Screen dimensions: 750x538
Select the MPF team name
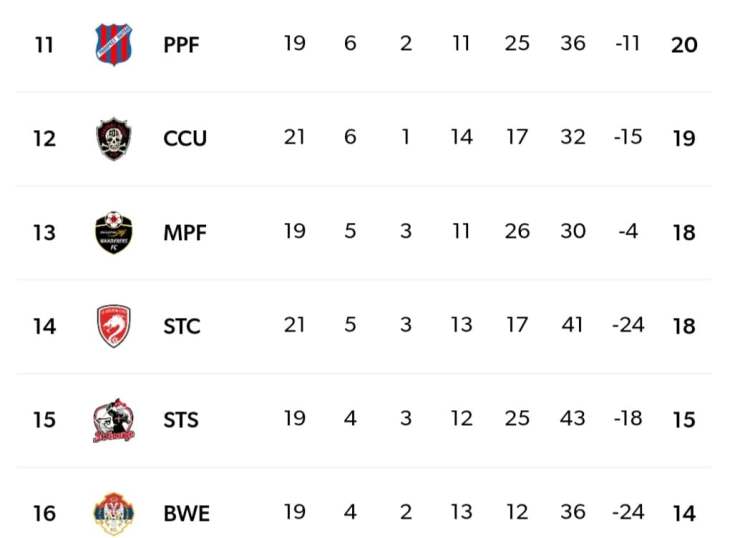click(184, 233)
